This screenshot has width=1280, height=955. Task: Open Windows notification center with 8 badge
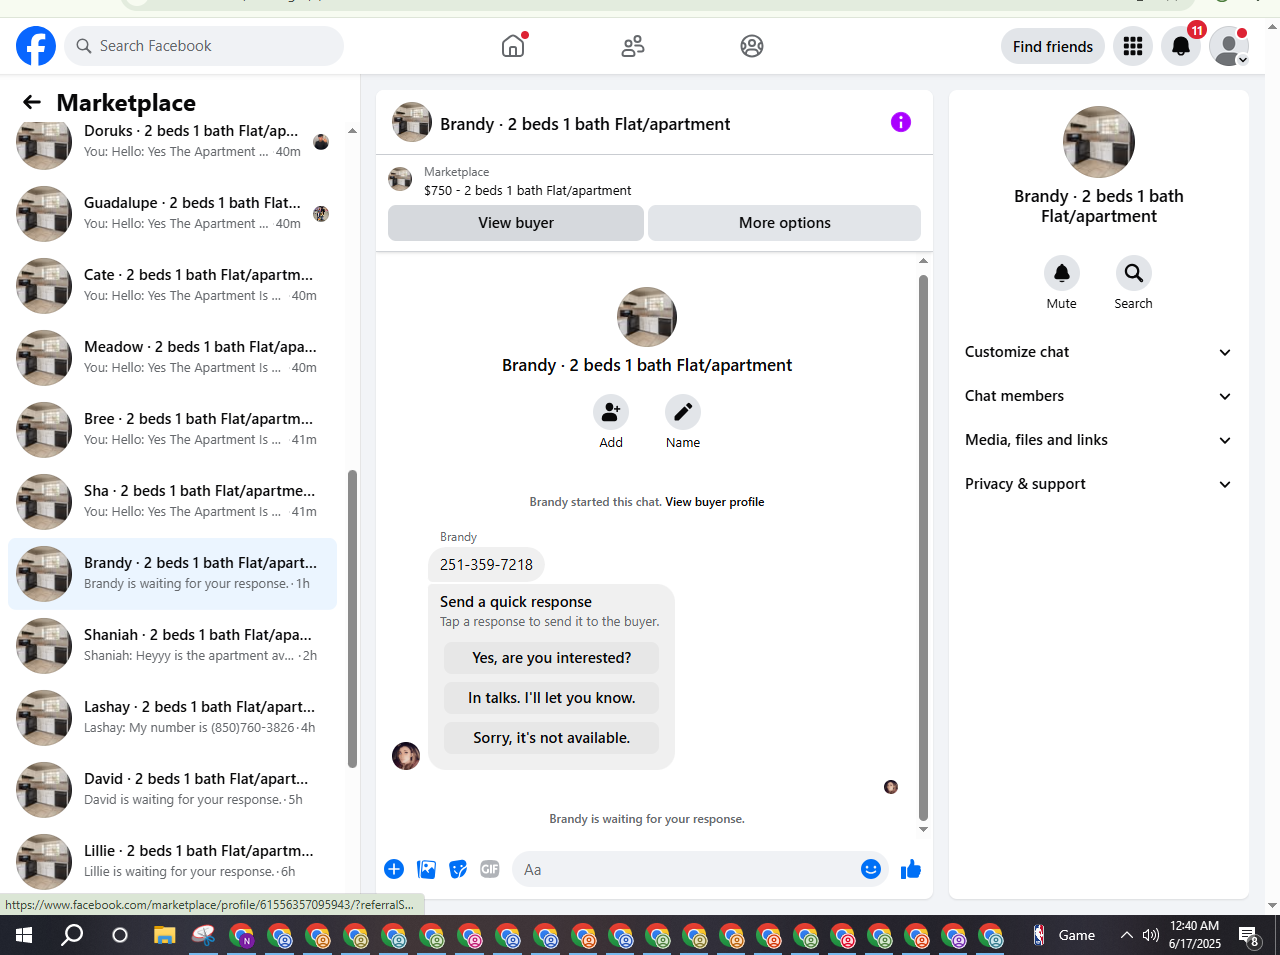tap(1249, 936)
